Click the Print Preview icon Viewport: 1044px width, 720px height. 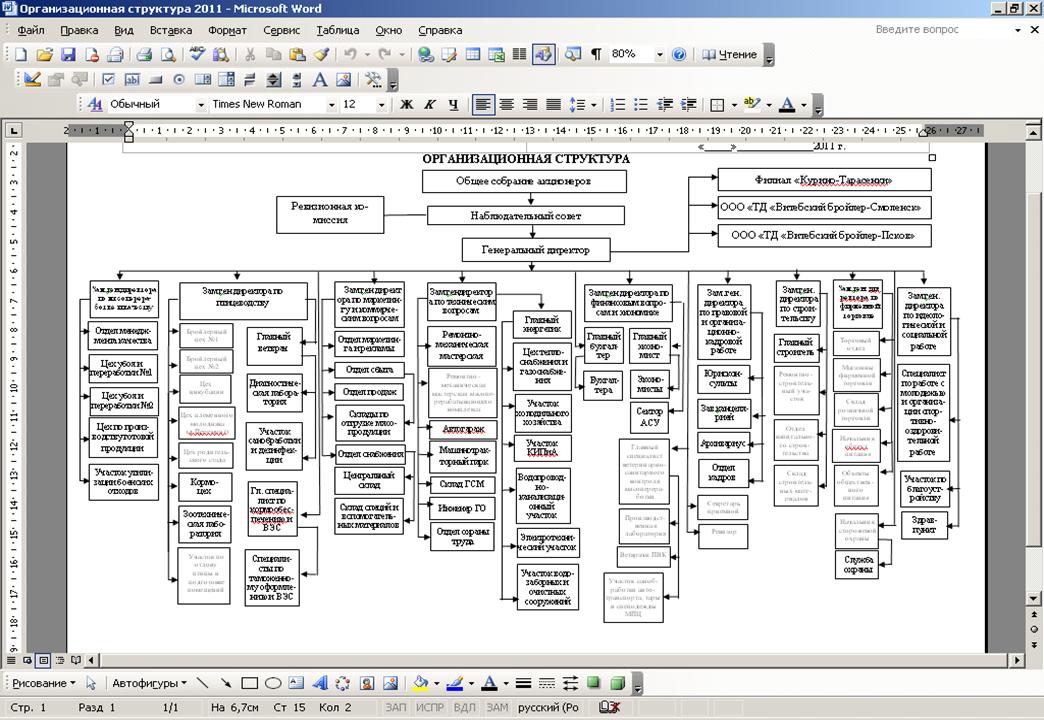166,55
